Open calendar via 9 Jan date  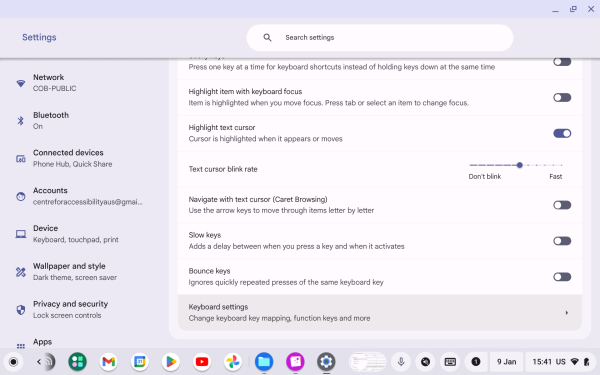click(x=506, y=362)
